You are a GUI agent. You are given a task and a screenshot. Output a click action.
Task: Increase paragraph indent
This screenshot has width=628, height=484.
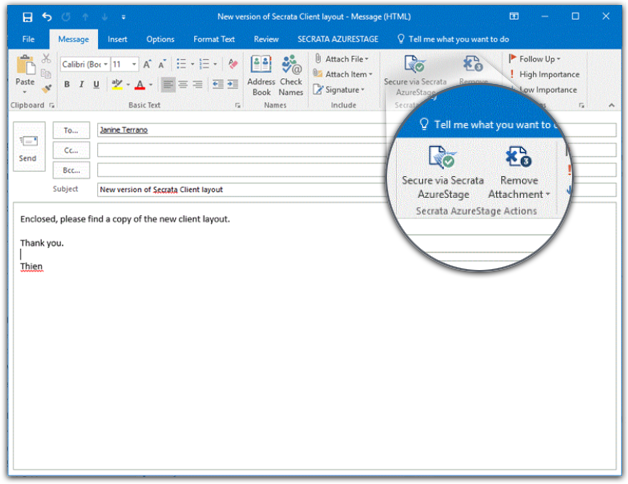coord(233,84)
